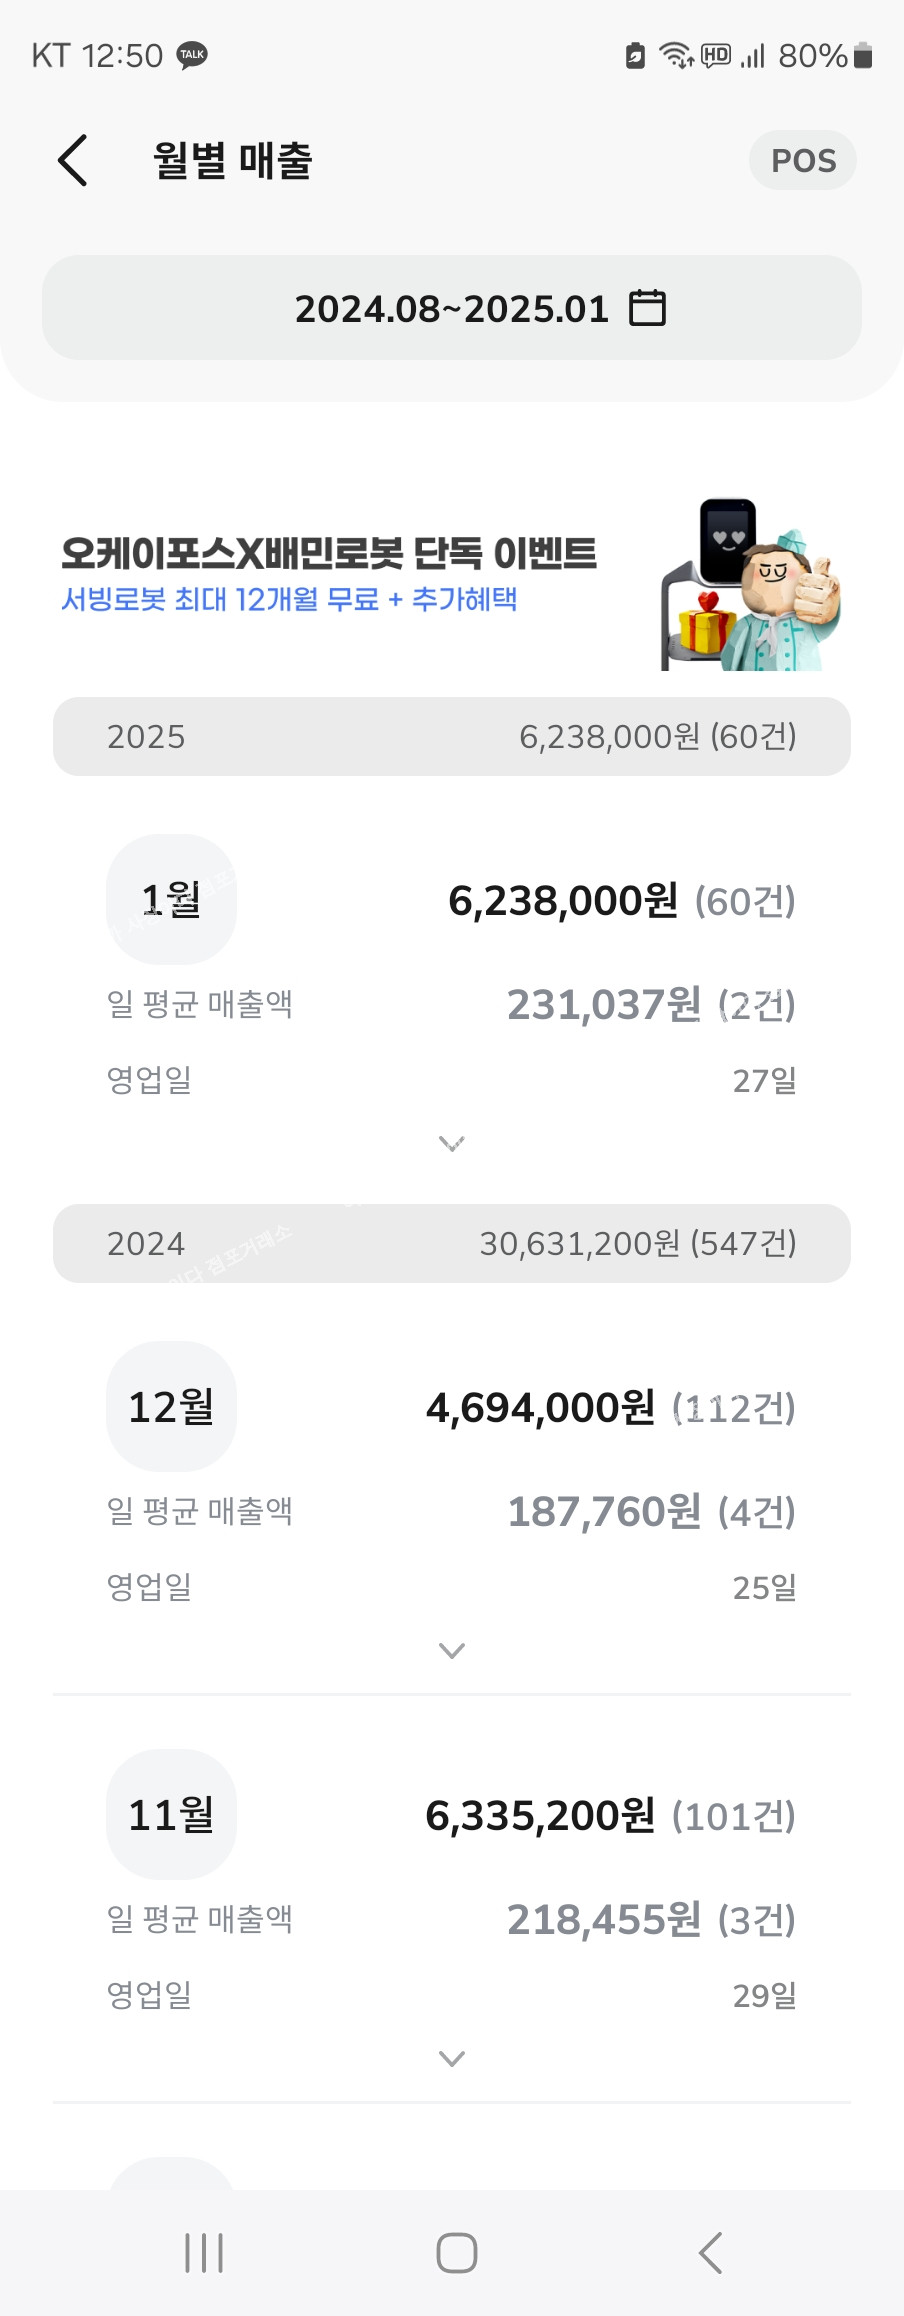Open the calendar icon in date range
Viewport: 904px width, 2316px height.
point(647,308)
